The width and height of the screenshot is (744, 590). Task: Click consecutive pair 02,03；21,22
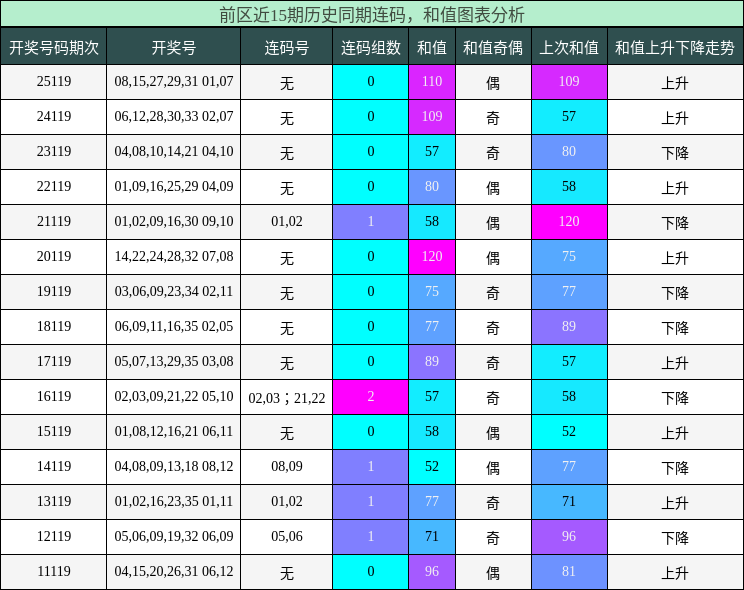click(287, 397)
